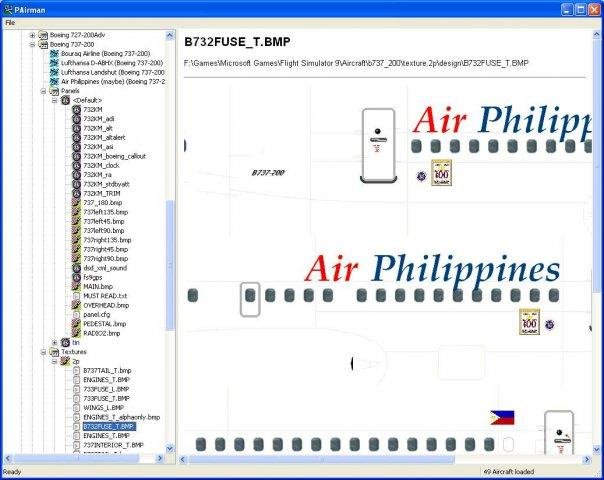Click the Boeing 737-200 aircraft folder icon
This screenshot has width=604, height=480.
pos(43,44)
